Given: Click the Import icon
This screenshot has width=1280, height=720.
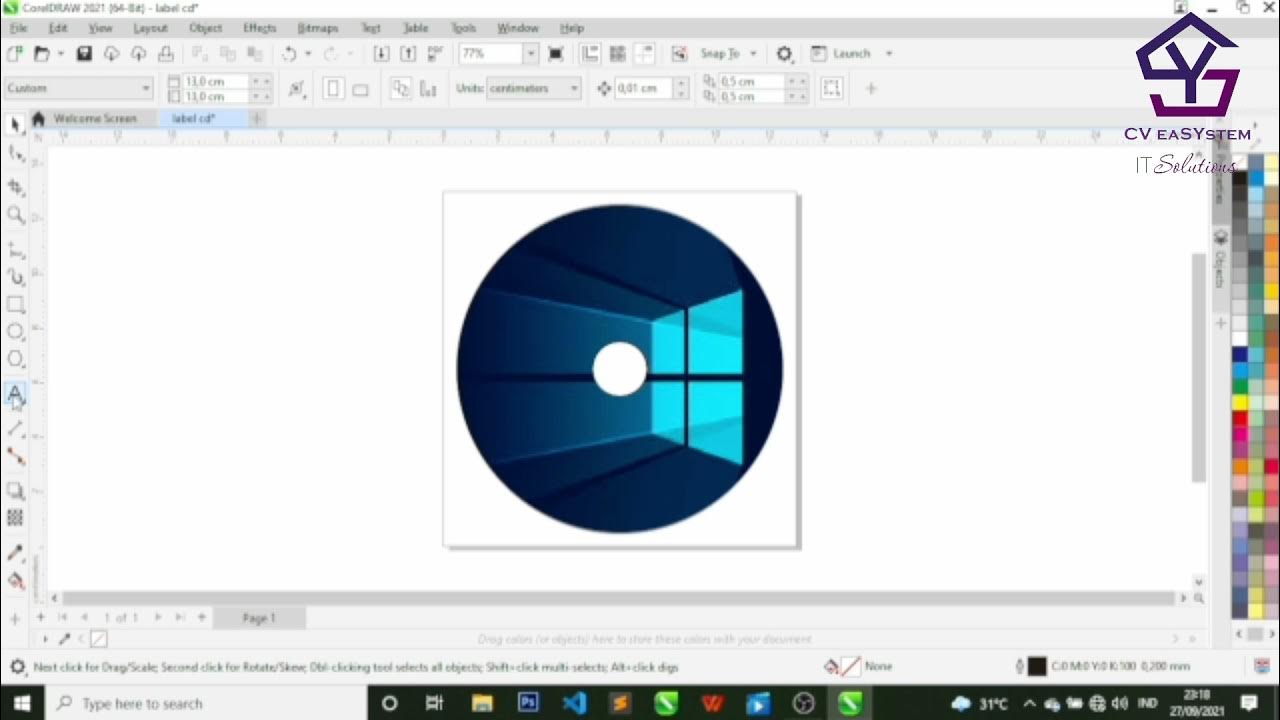Looking at the screenshot, I should click(381, 53).
